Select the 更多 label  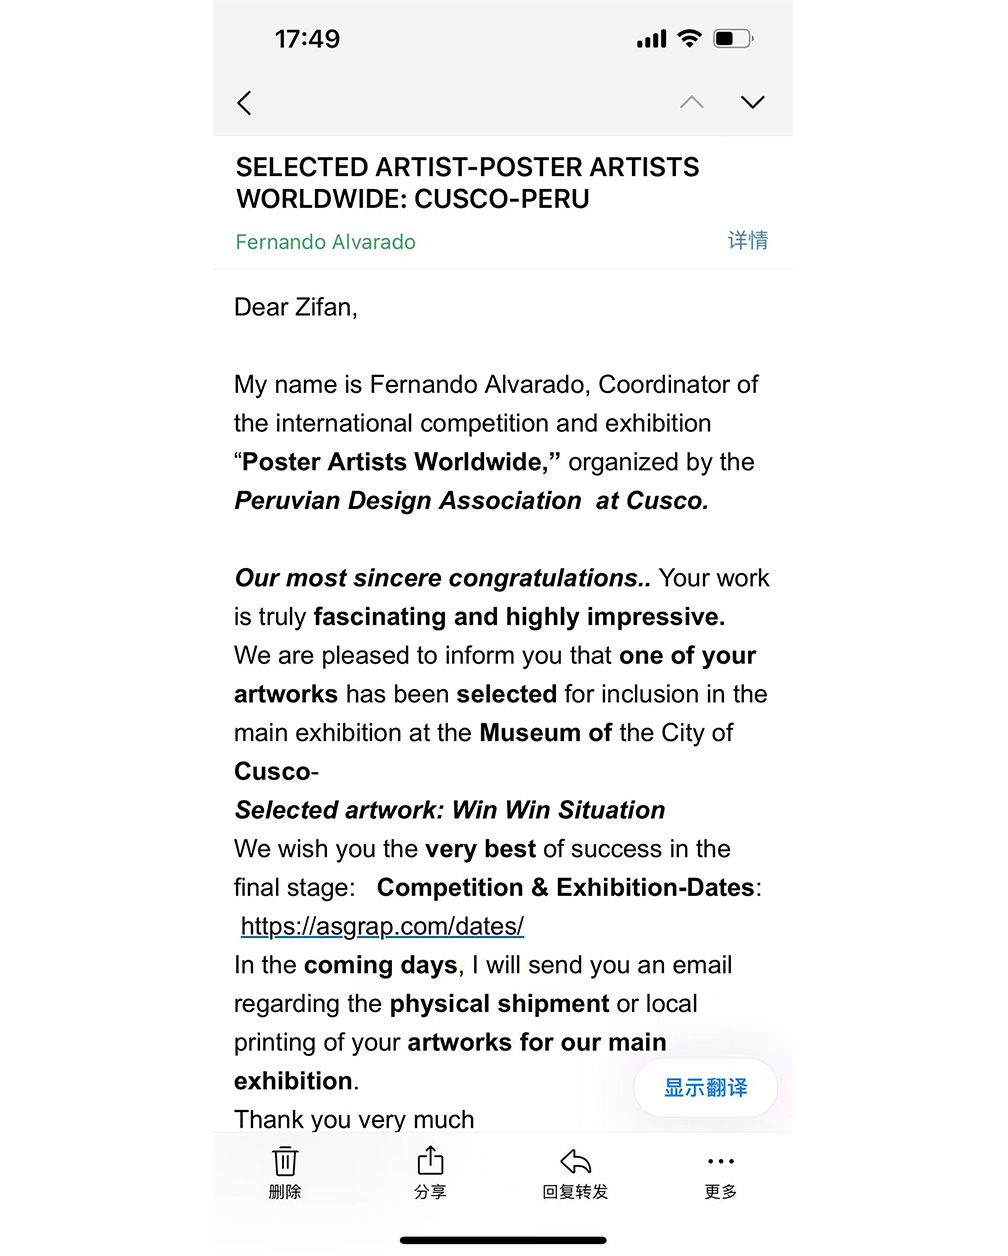click(x=720, y=1192)
